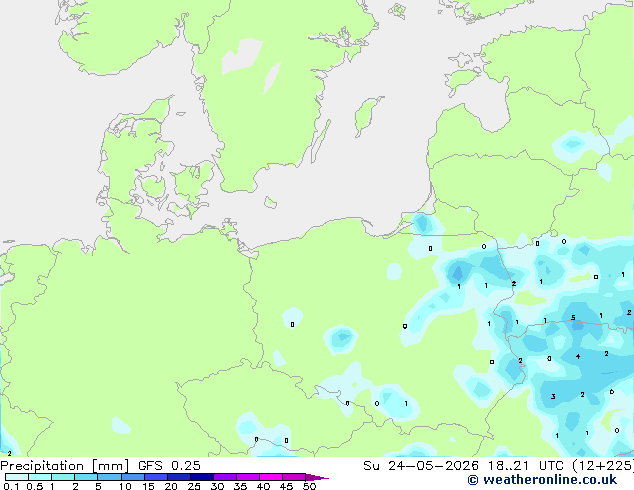This screenshot has width=634, height=490.
Task: Click the 0.1–0.5 mm palest legend swatch
Action: (17, 477)
